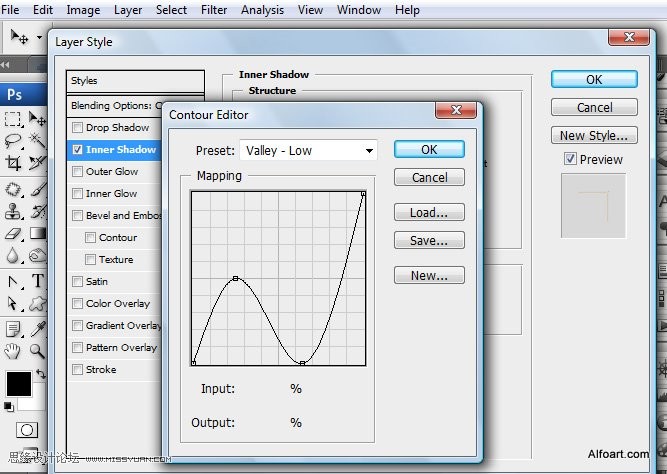This screenshot has width=667, height=474.
Task: Select the Clone Stamp tool
Action: tap(13, 211)
